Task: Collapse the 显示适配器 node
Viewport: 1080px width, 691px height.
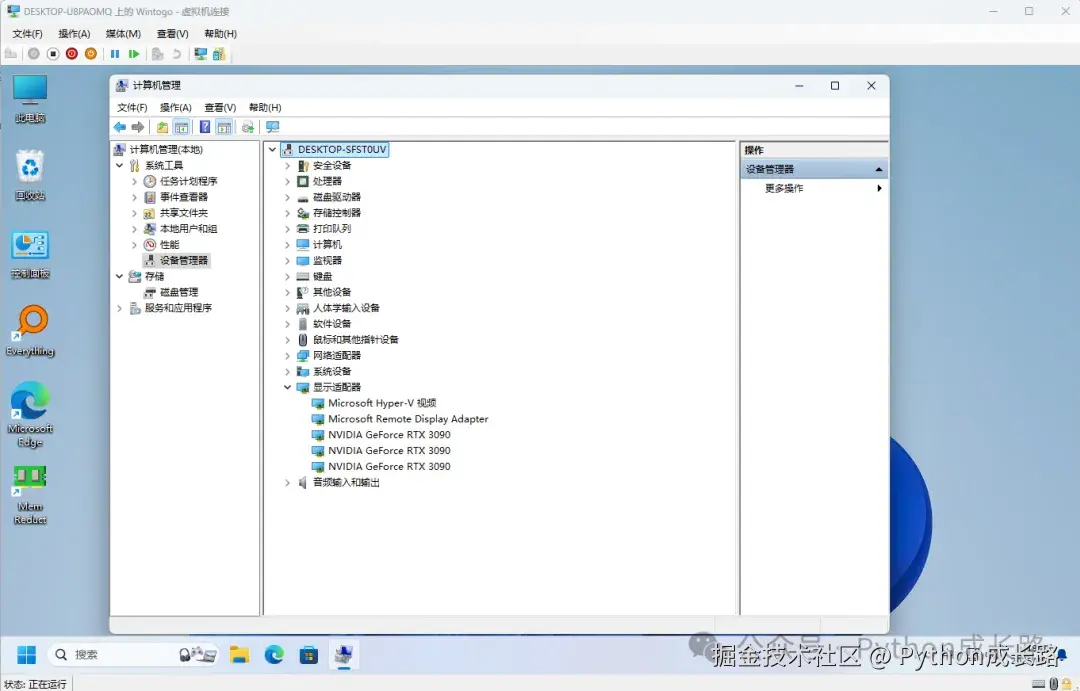Action: (288, 387)
